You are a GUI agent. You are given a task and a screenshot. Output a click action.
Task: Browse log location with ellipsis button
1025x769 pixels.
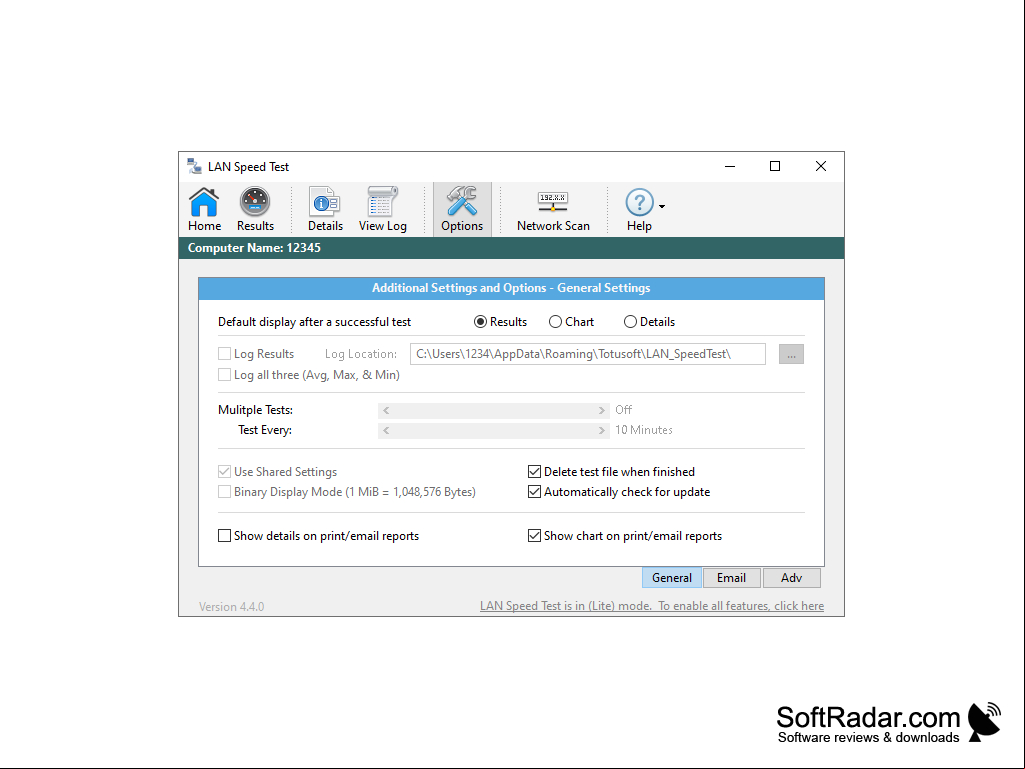pyautogui.click(x=791, y=354)
